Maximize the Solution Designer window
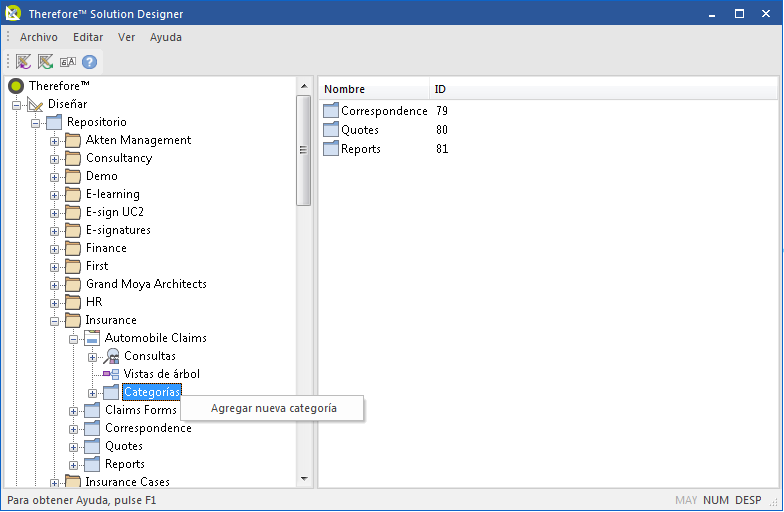 tap(740, 14)
